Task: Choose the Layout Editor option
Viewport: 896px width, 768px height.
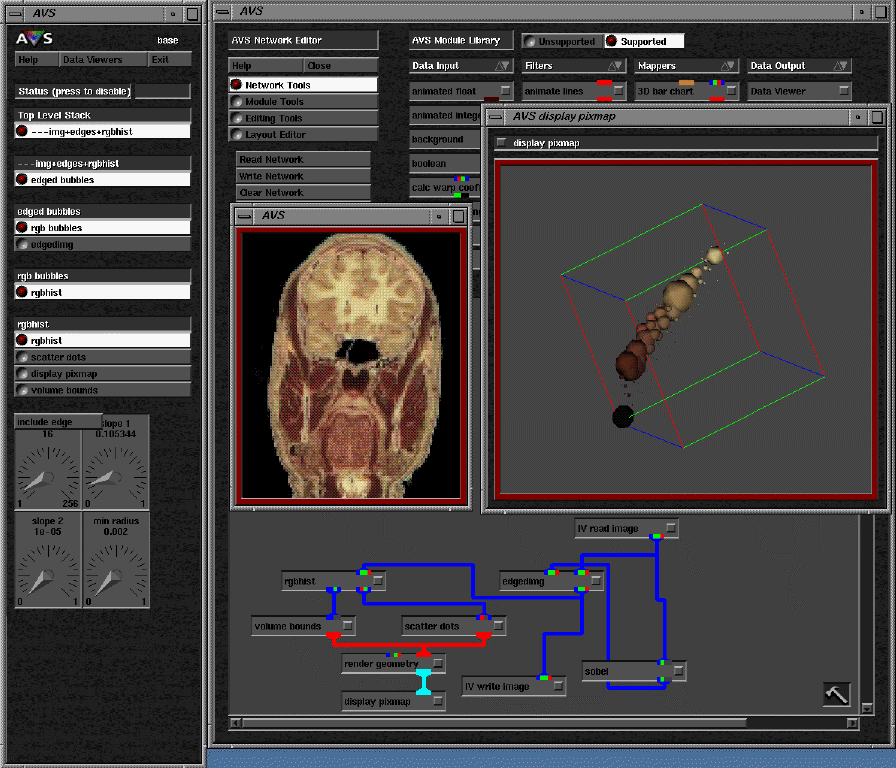Action: point(303,134)
